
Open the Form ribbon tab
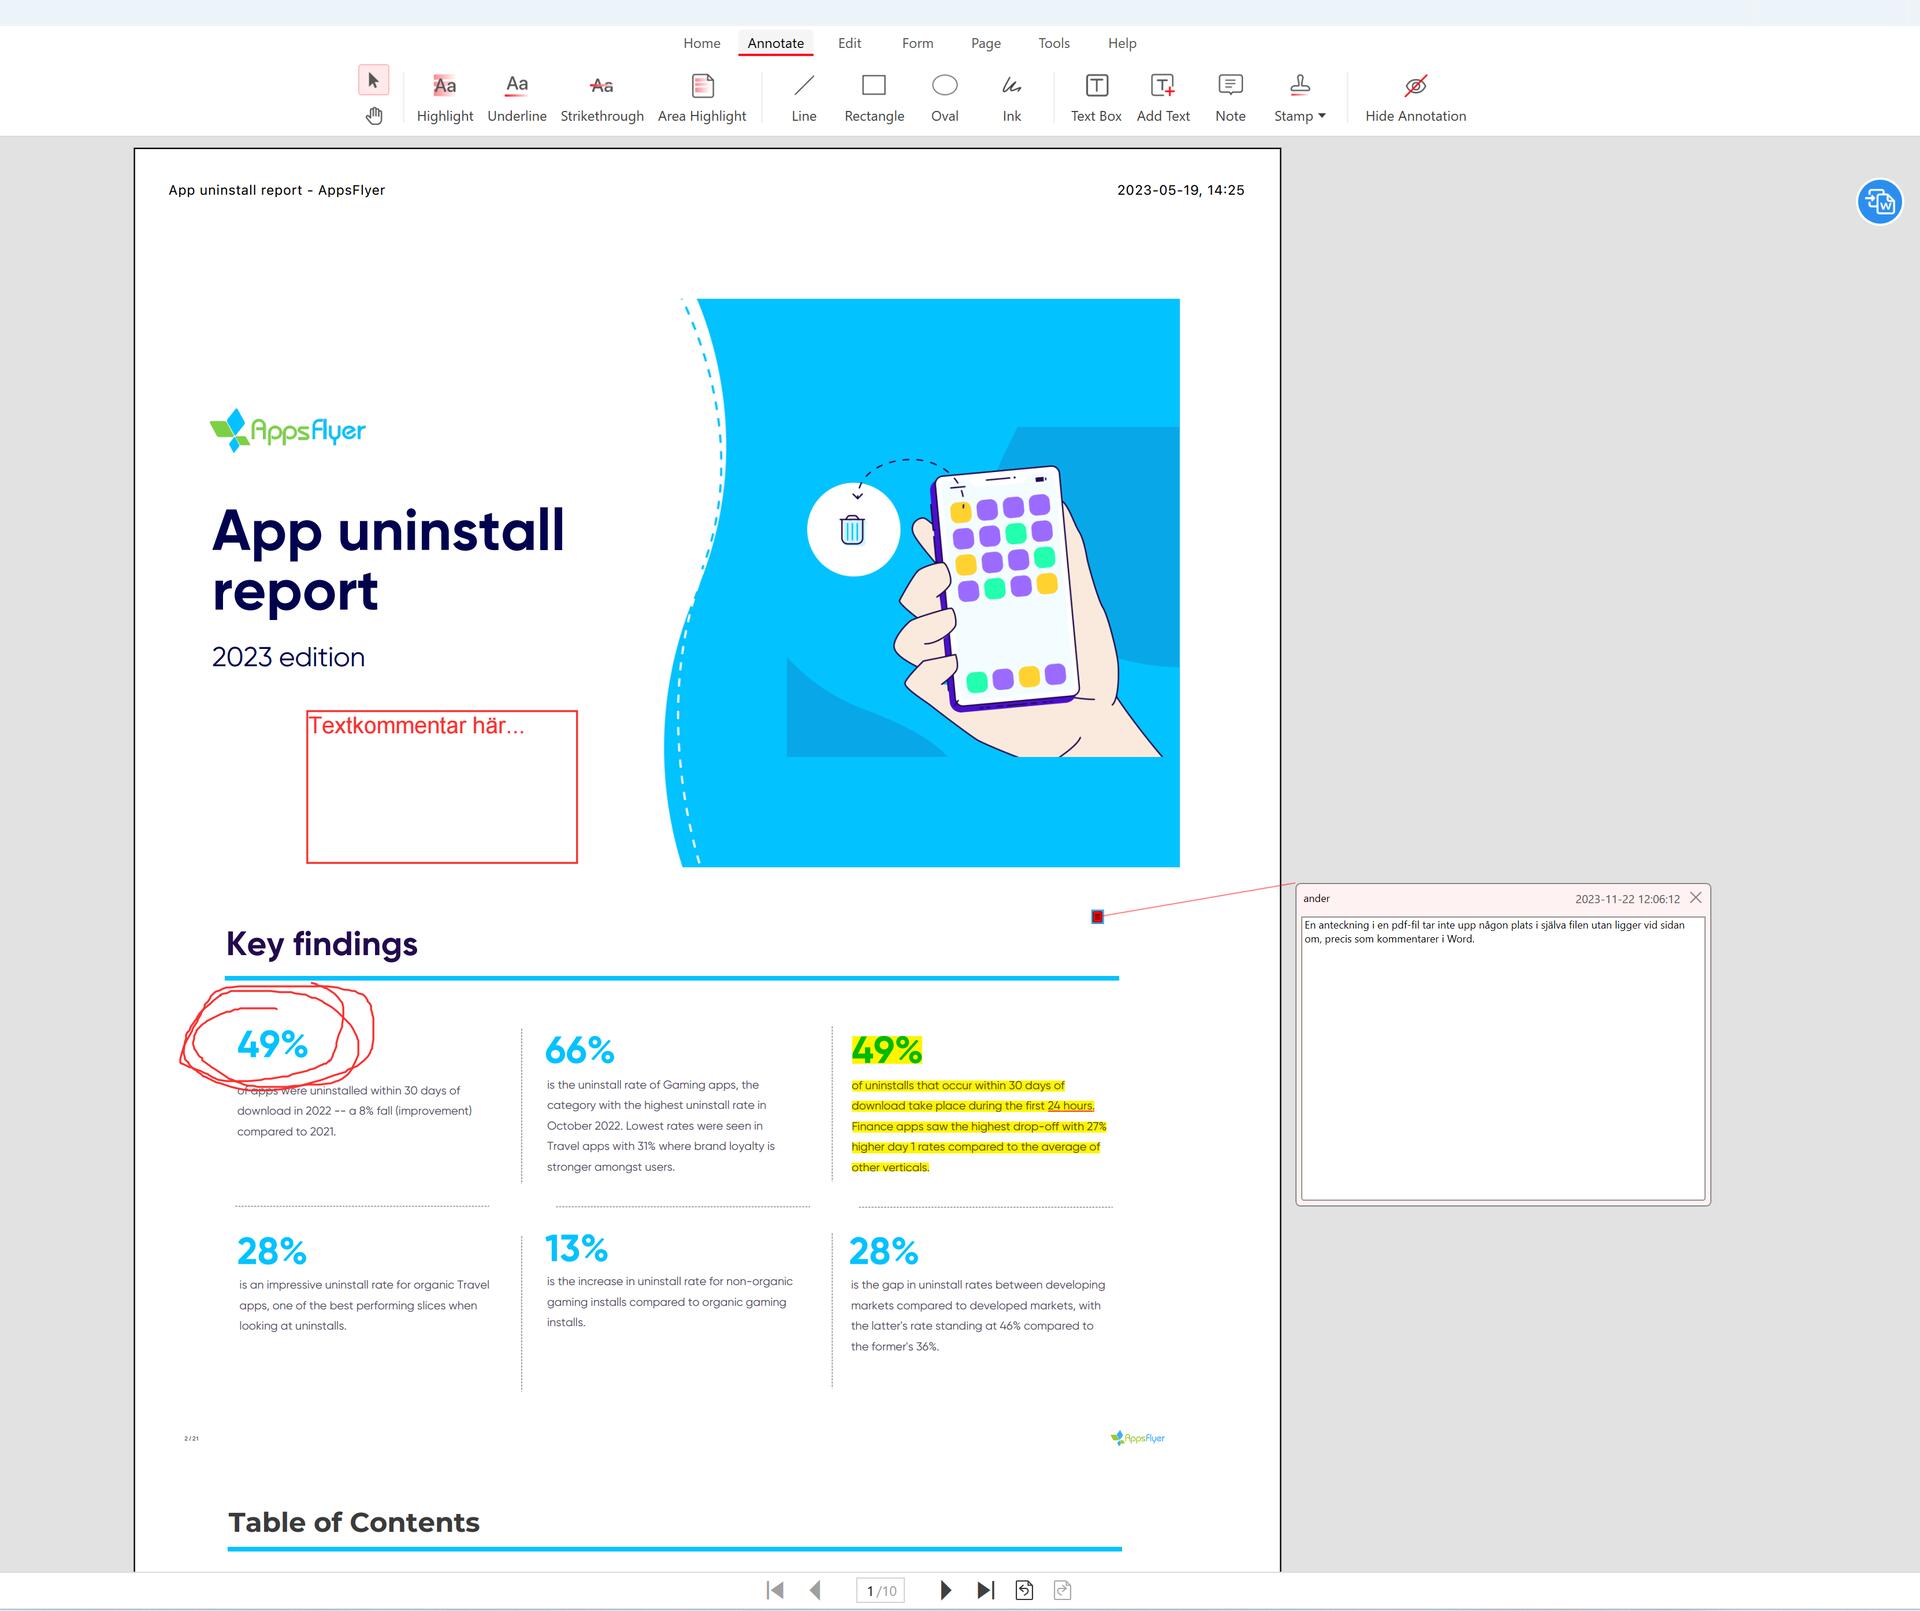coord(916,43)
